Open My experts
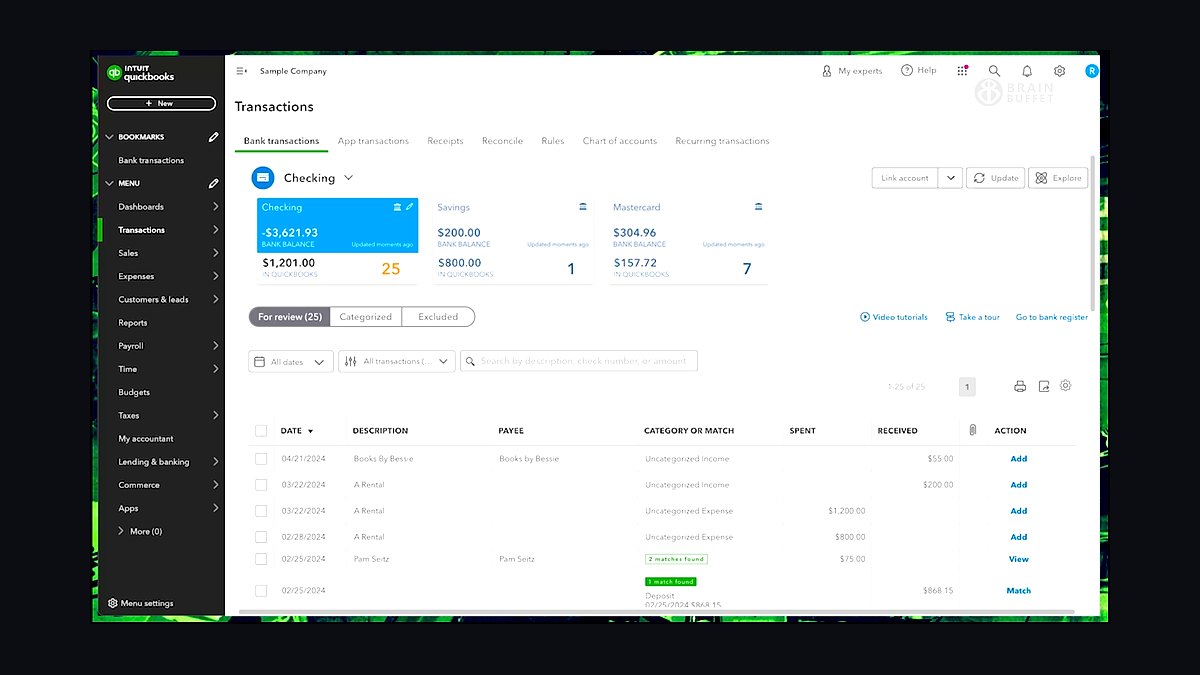The image size is (1200, 675). click(852, 71)
